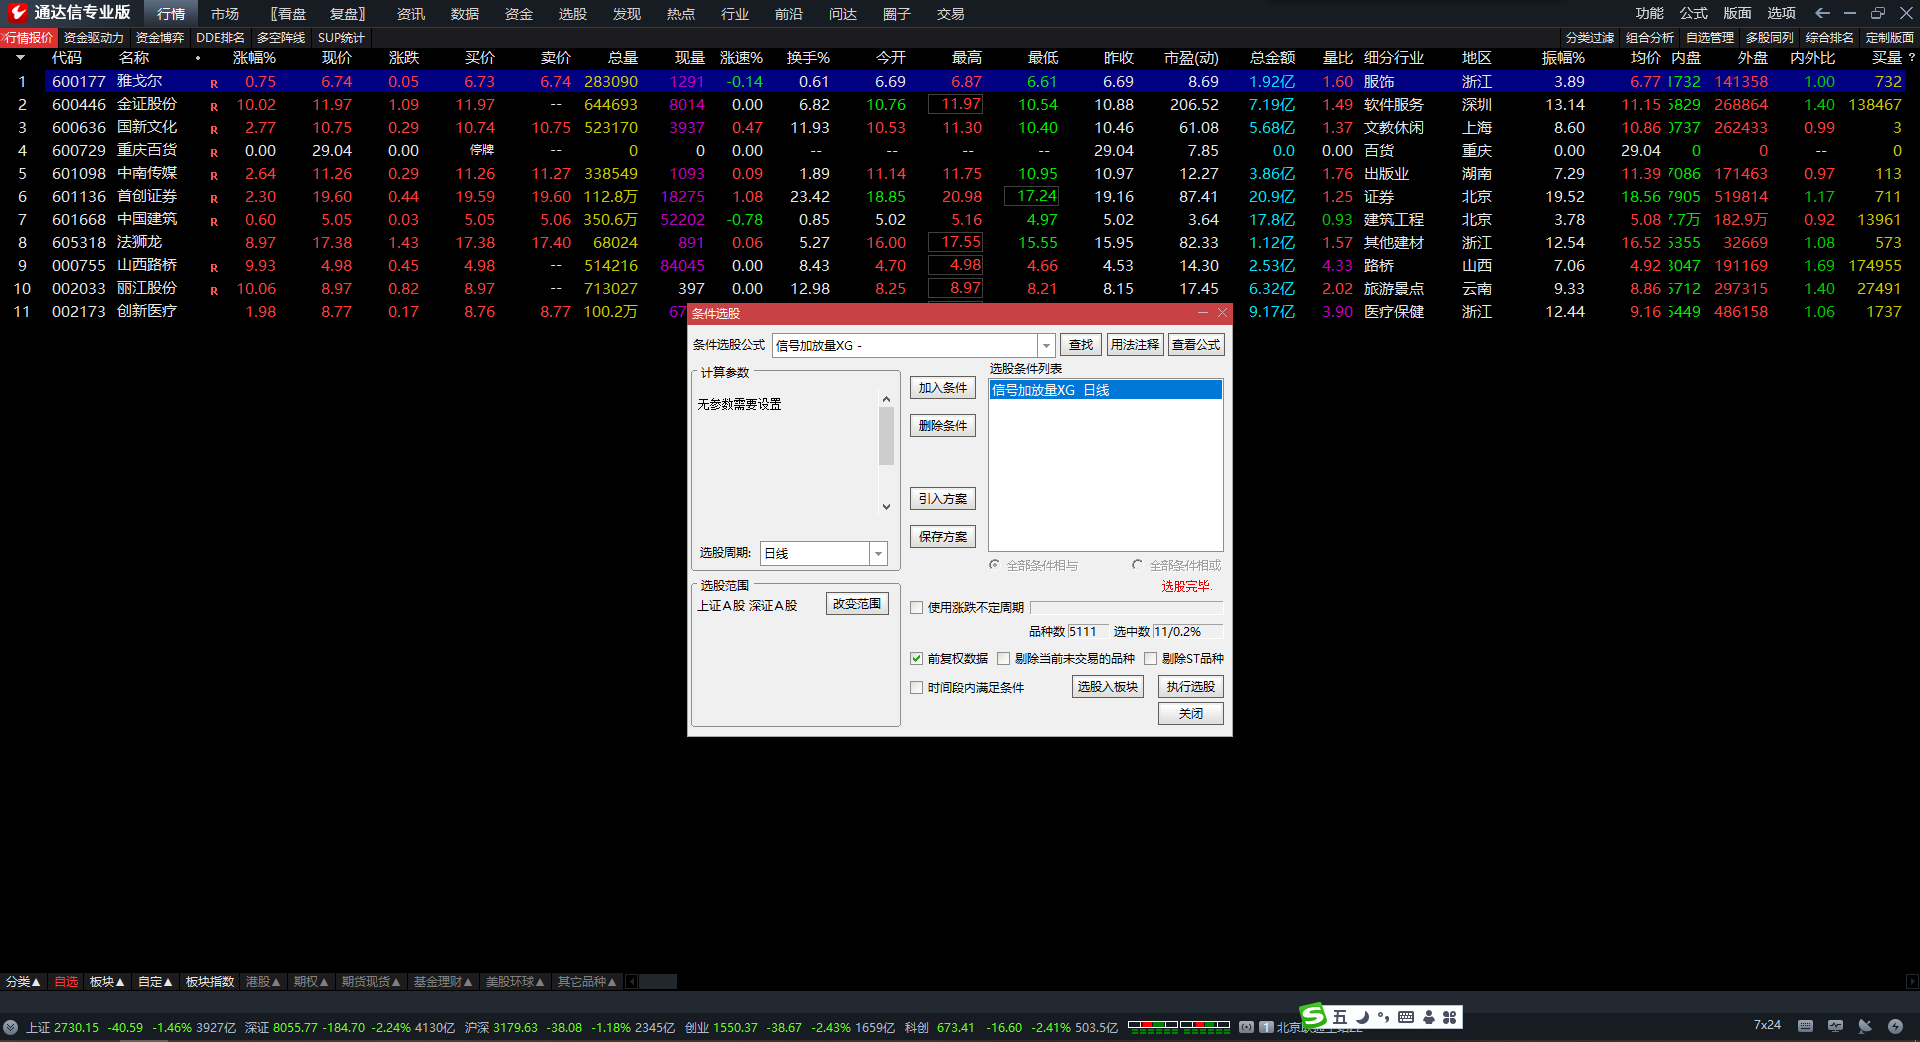Toggle 使用涨跌不定周期 checkbox
Viewport: 1920px width, 1042px height.
tap(916, 607)
